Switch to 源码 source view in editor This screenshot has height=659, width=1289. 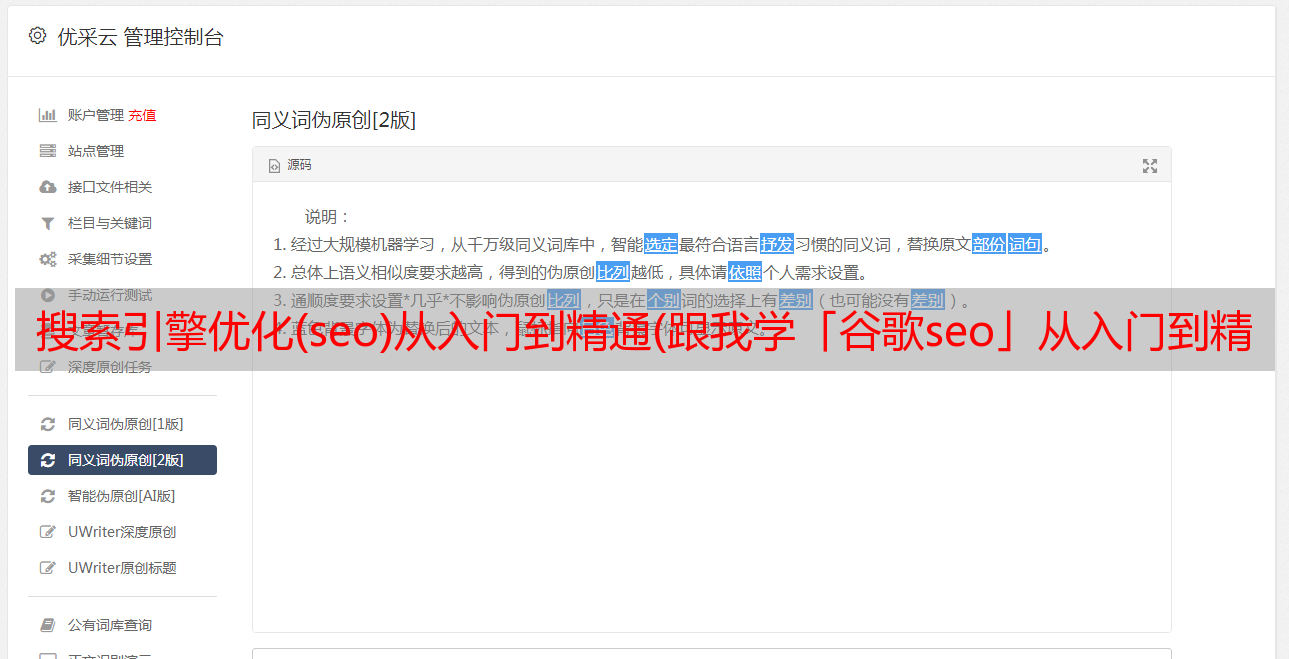coord(290,165)
